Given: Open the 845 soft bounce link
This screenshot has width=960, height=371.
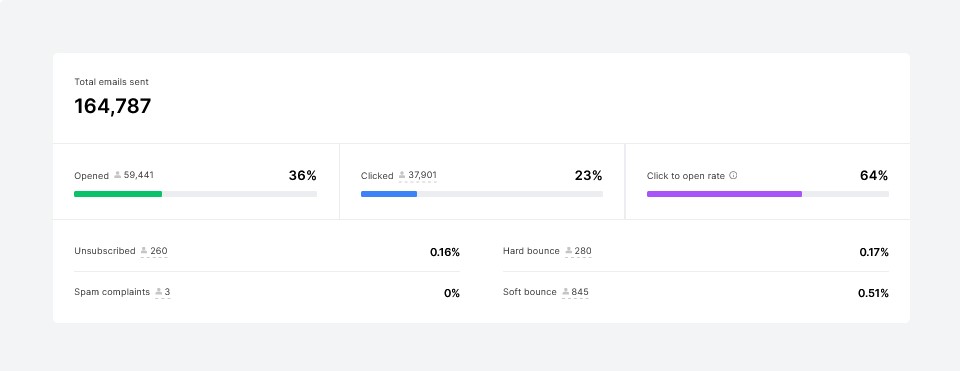Looking at the screenshot, I should pos(580,292).
